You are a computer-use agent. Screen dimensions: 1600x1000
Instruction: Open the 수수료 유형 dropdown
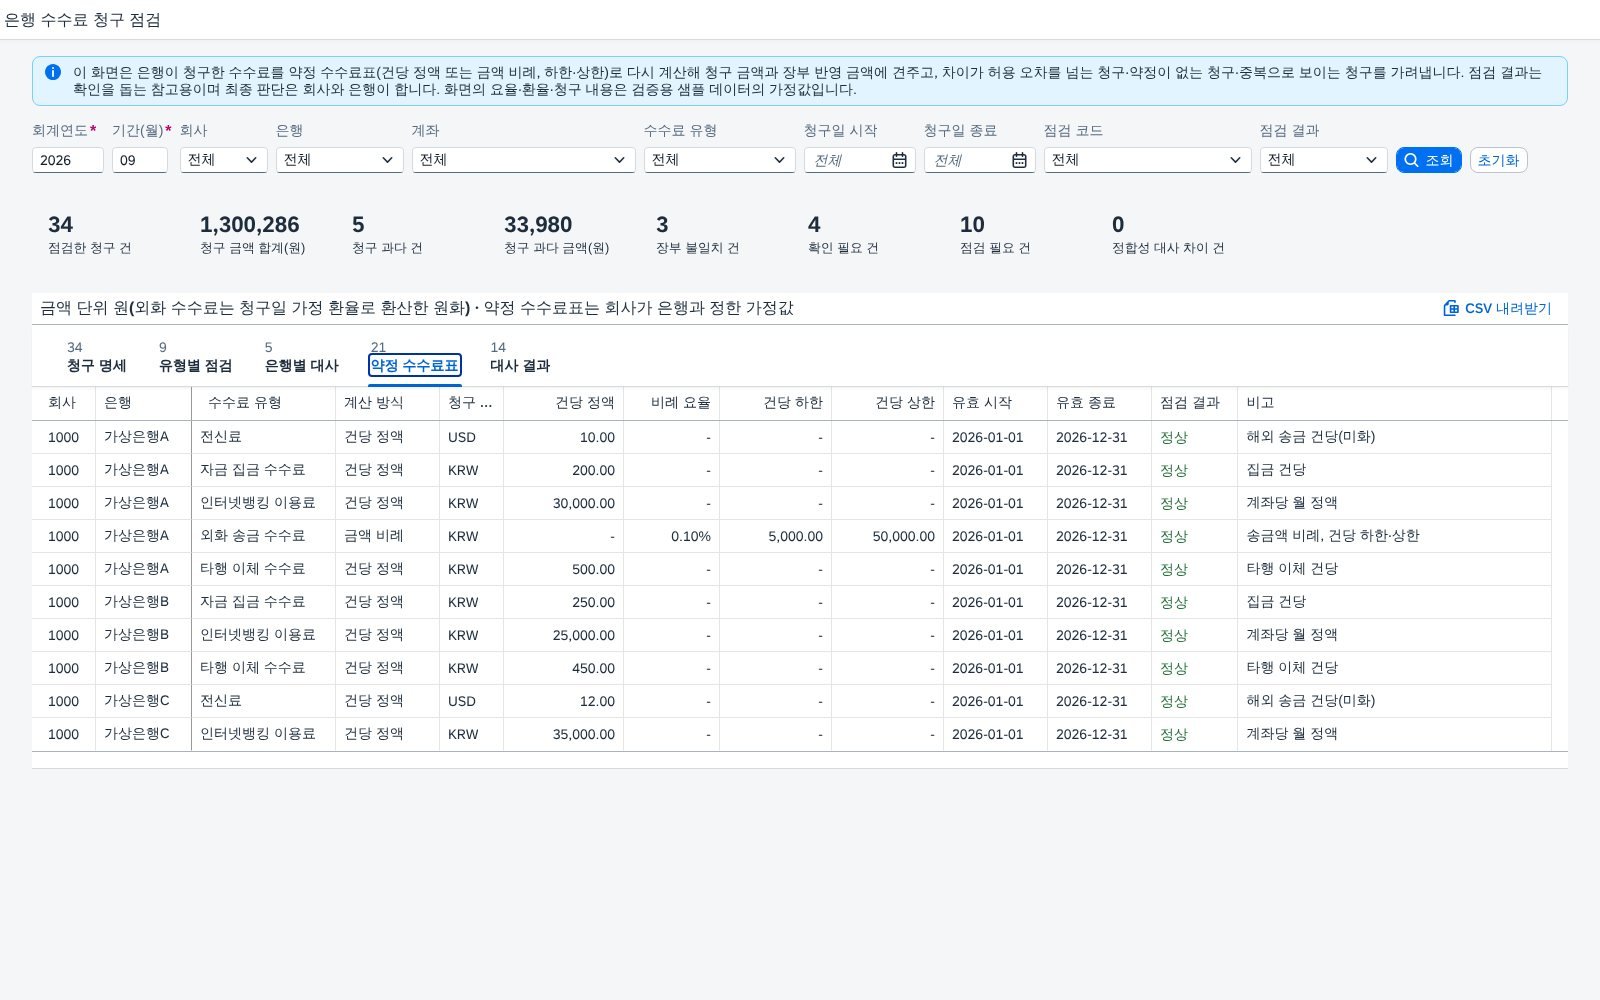point(720,160)
